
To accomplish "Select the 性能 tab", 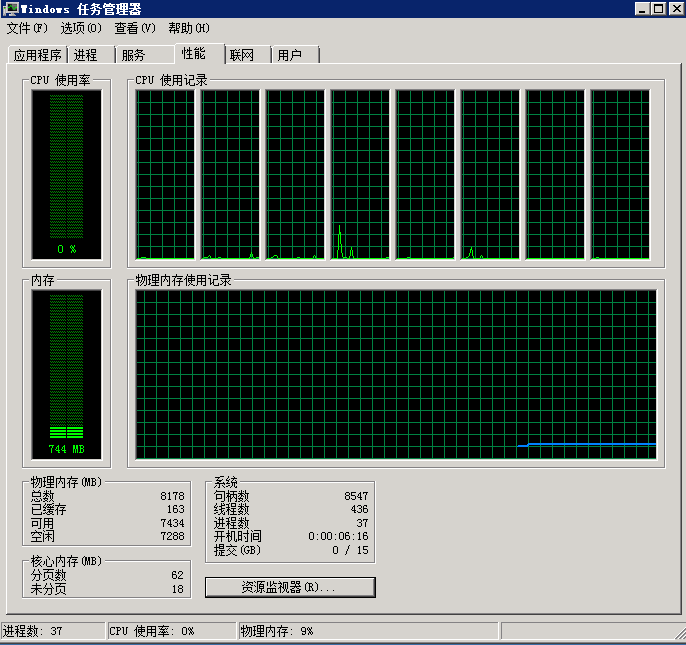I will click(x=200, y=54).
